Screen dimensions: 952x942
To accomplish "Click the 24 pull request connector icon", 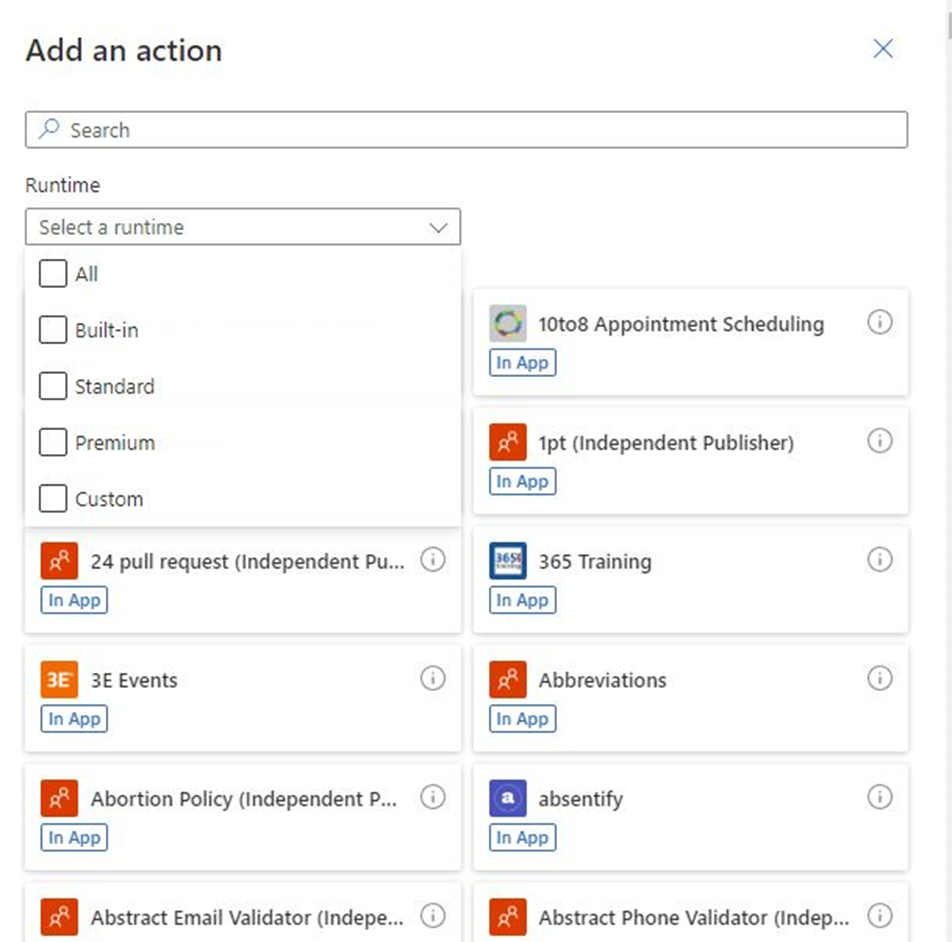I will coord(59,561).
